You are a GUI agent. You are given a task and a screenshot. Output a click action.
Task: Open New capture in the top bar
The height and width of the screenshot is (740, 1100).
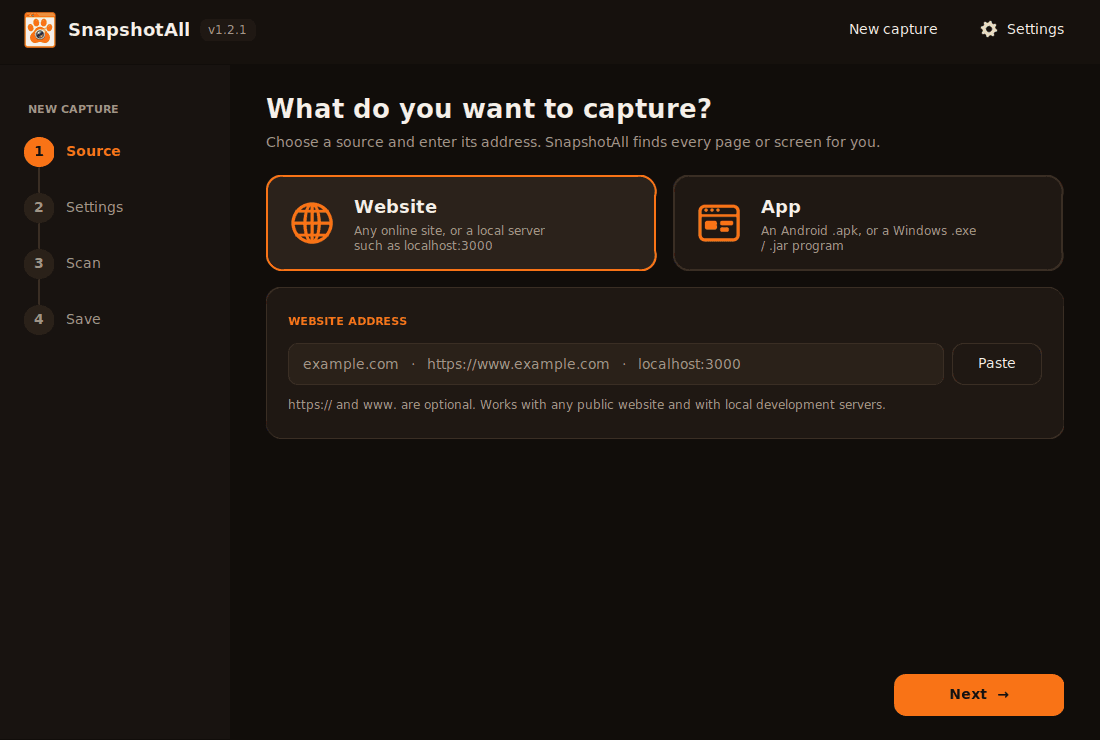pos(893,29)
